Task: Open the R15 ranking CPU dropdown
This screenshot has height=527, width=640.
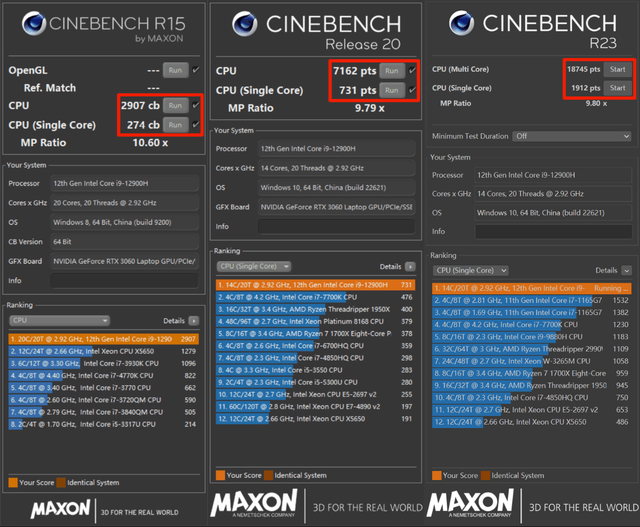Action: click(43, 321)
